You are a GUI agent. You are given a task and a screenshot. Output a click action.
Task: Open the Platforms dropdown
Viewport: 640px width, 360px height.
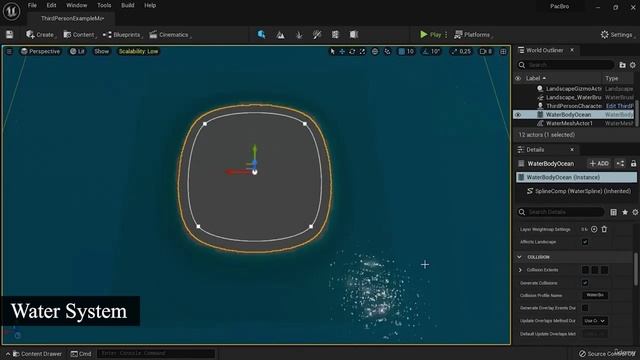[473, 35]
